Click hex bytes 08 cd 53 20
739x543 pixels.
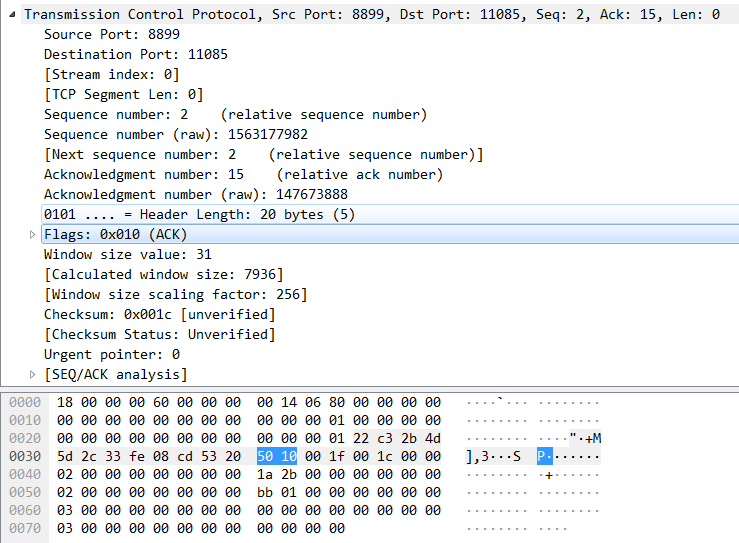(197, 456)
